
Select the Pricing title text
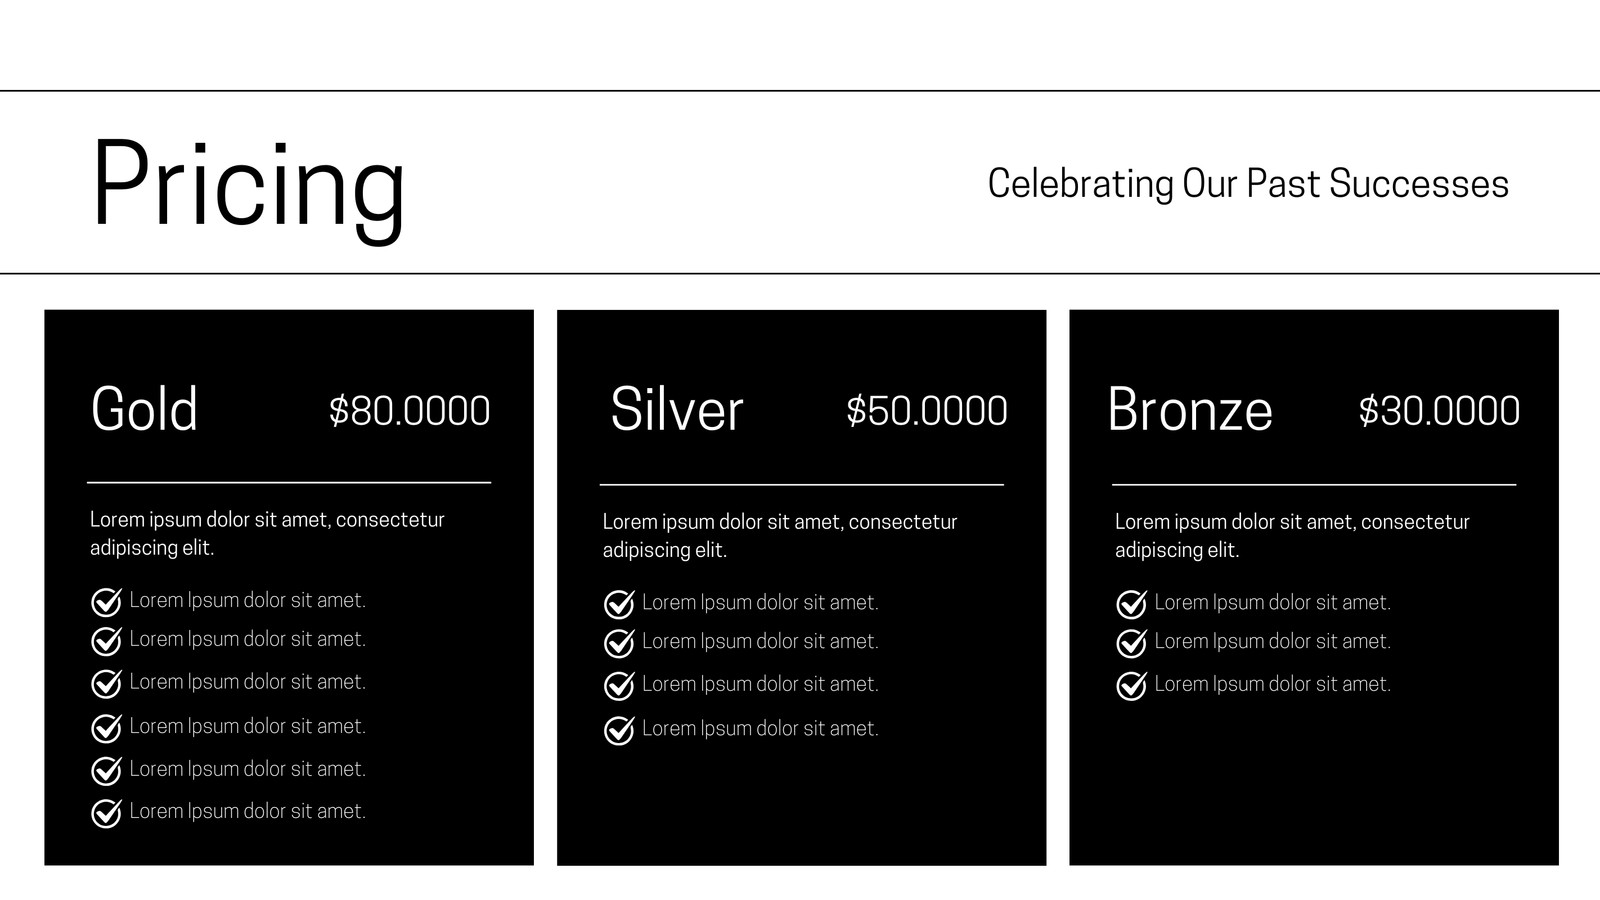pos(249,187)
